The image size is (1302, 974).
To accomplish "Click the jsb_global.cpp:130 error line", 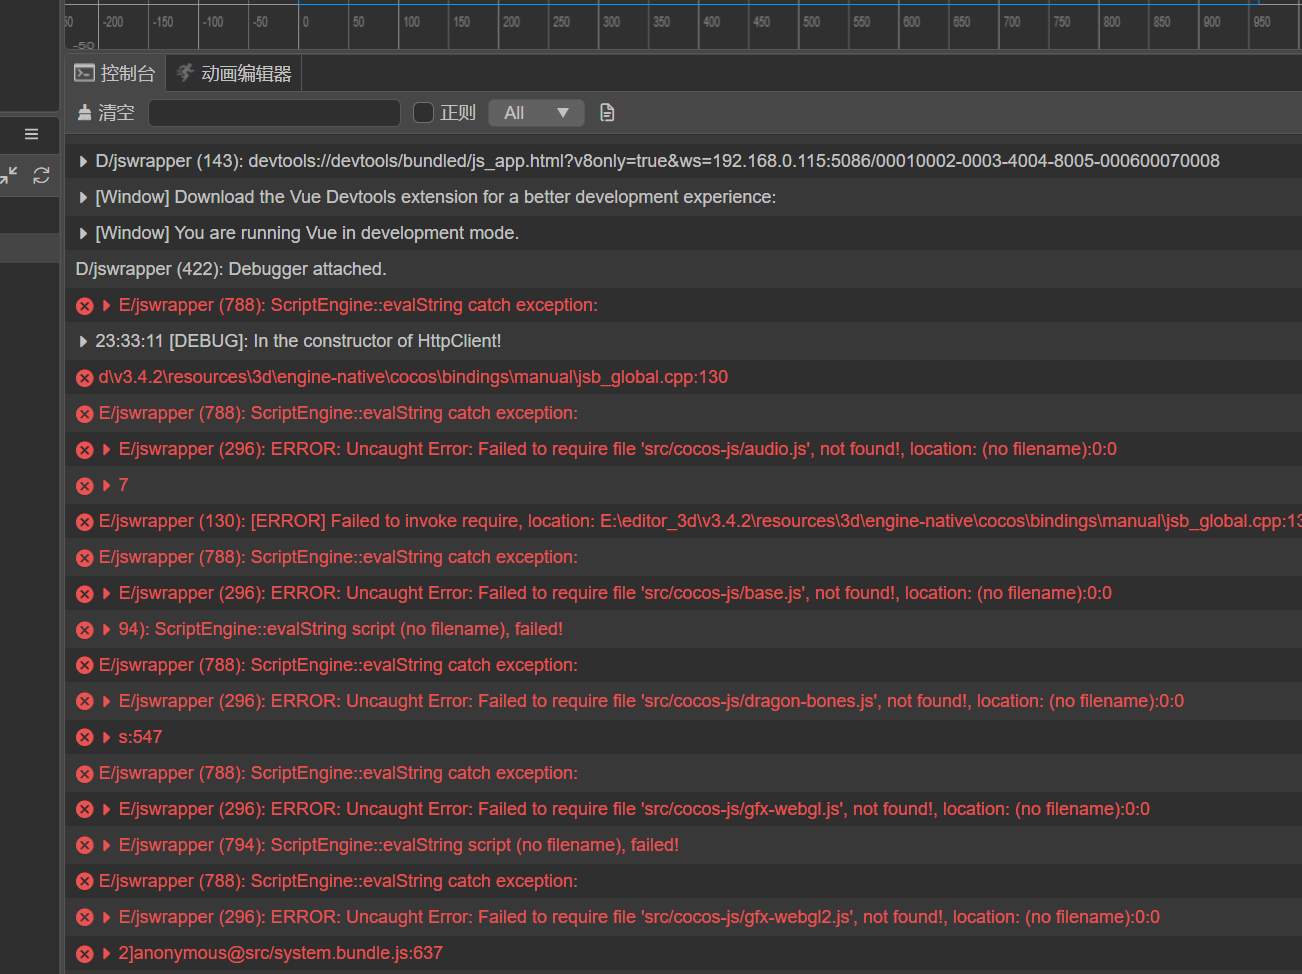I will pos(413,377).
